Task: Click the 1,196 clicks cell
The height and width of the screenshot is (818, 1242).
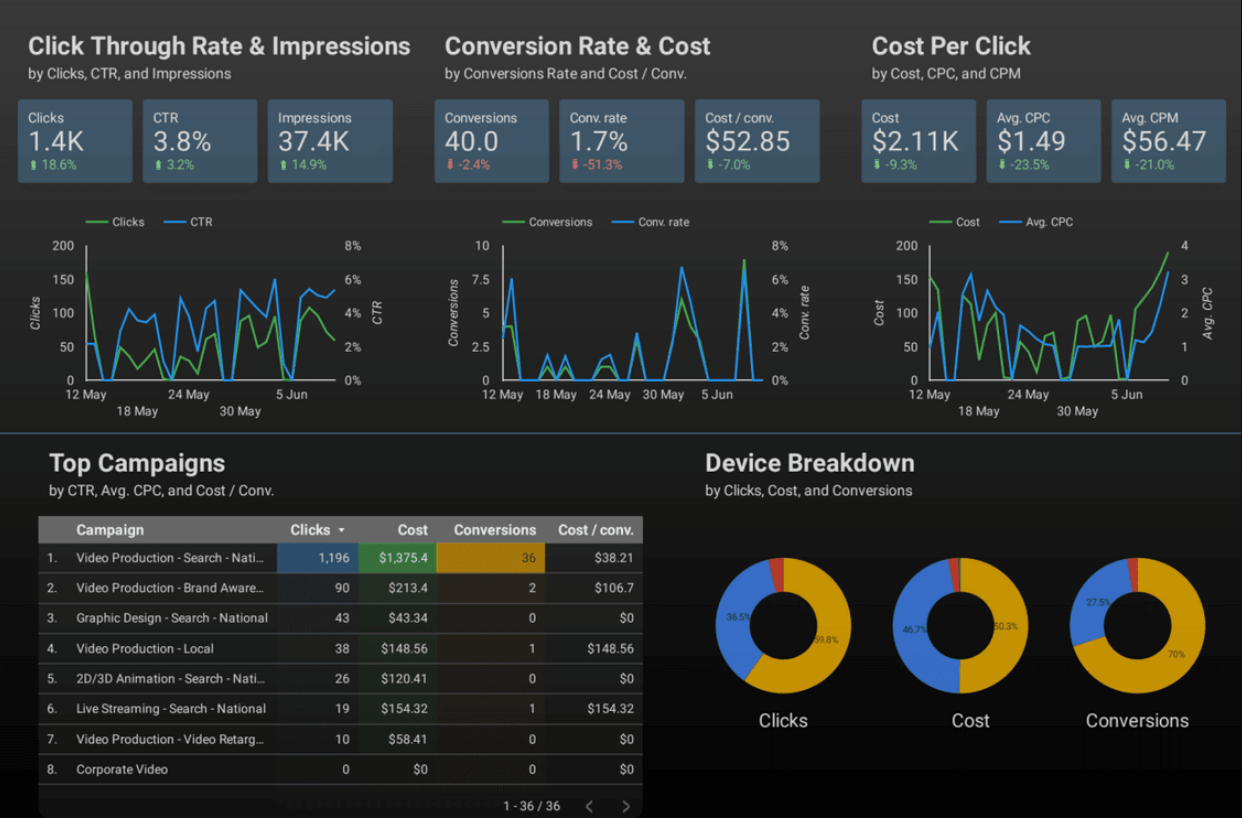Action: [316, 558]
